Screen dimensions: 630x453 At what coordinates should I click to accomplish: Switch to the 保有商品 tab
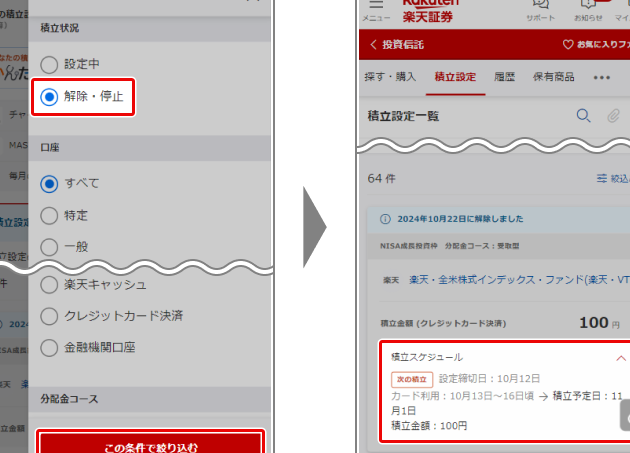pos(554,77)
